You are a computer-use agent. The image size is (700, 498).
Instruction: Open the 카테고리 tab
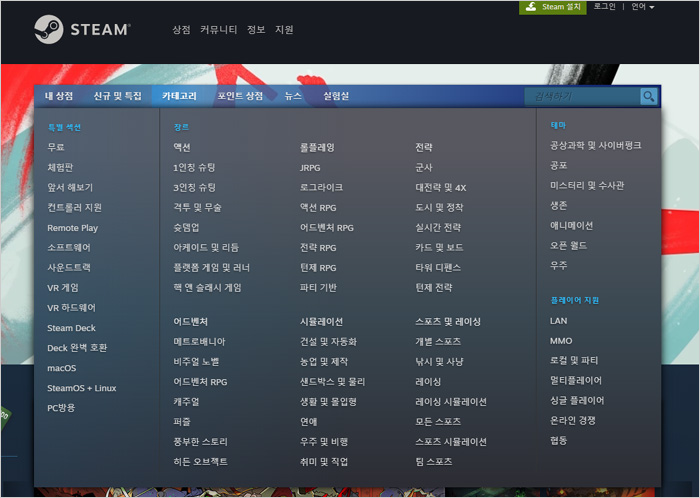point(181,96)
